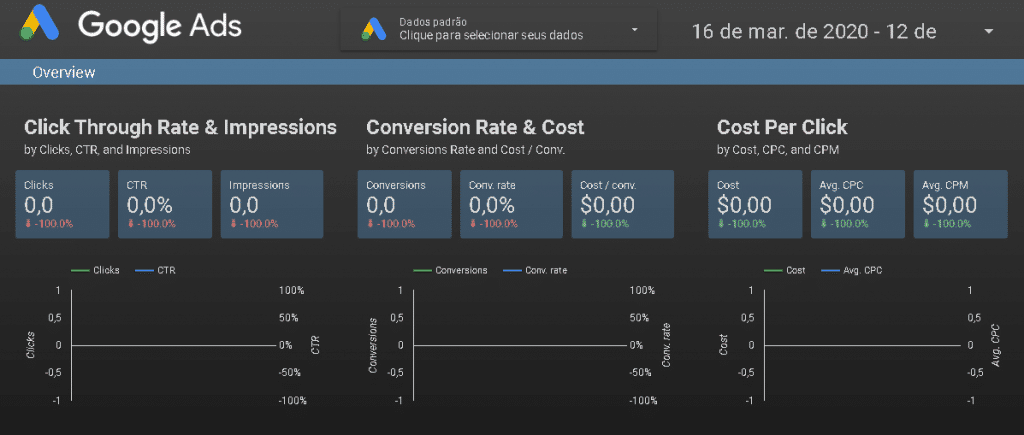This screenshot has height=435, width=1024.
Task: Click the Avg. CPC legend entry
Action: point(853,270)
